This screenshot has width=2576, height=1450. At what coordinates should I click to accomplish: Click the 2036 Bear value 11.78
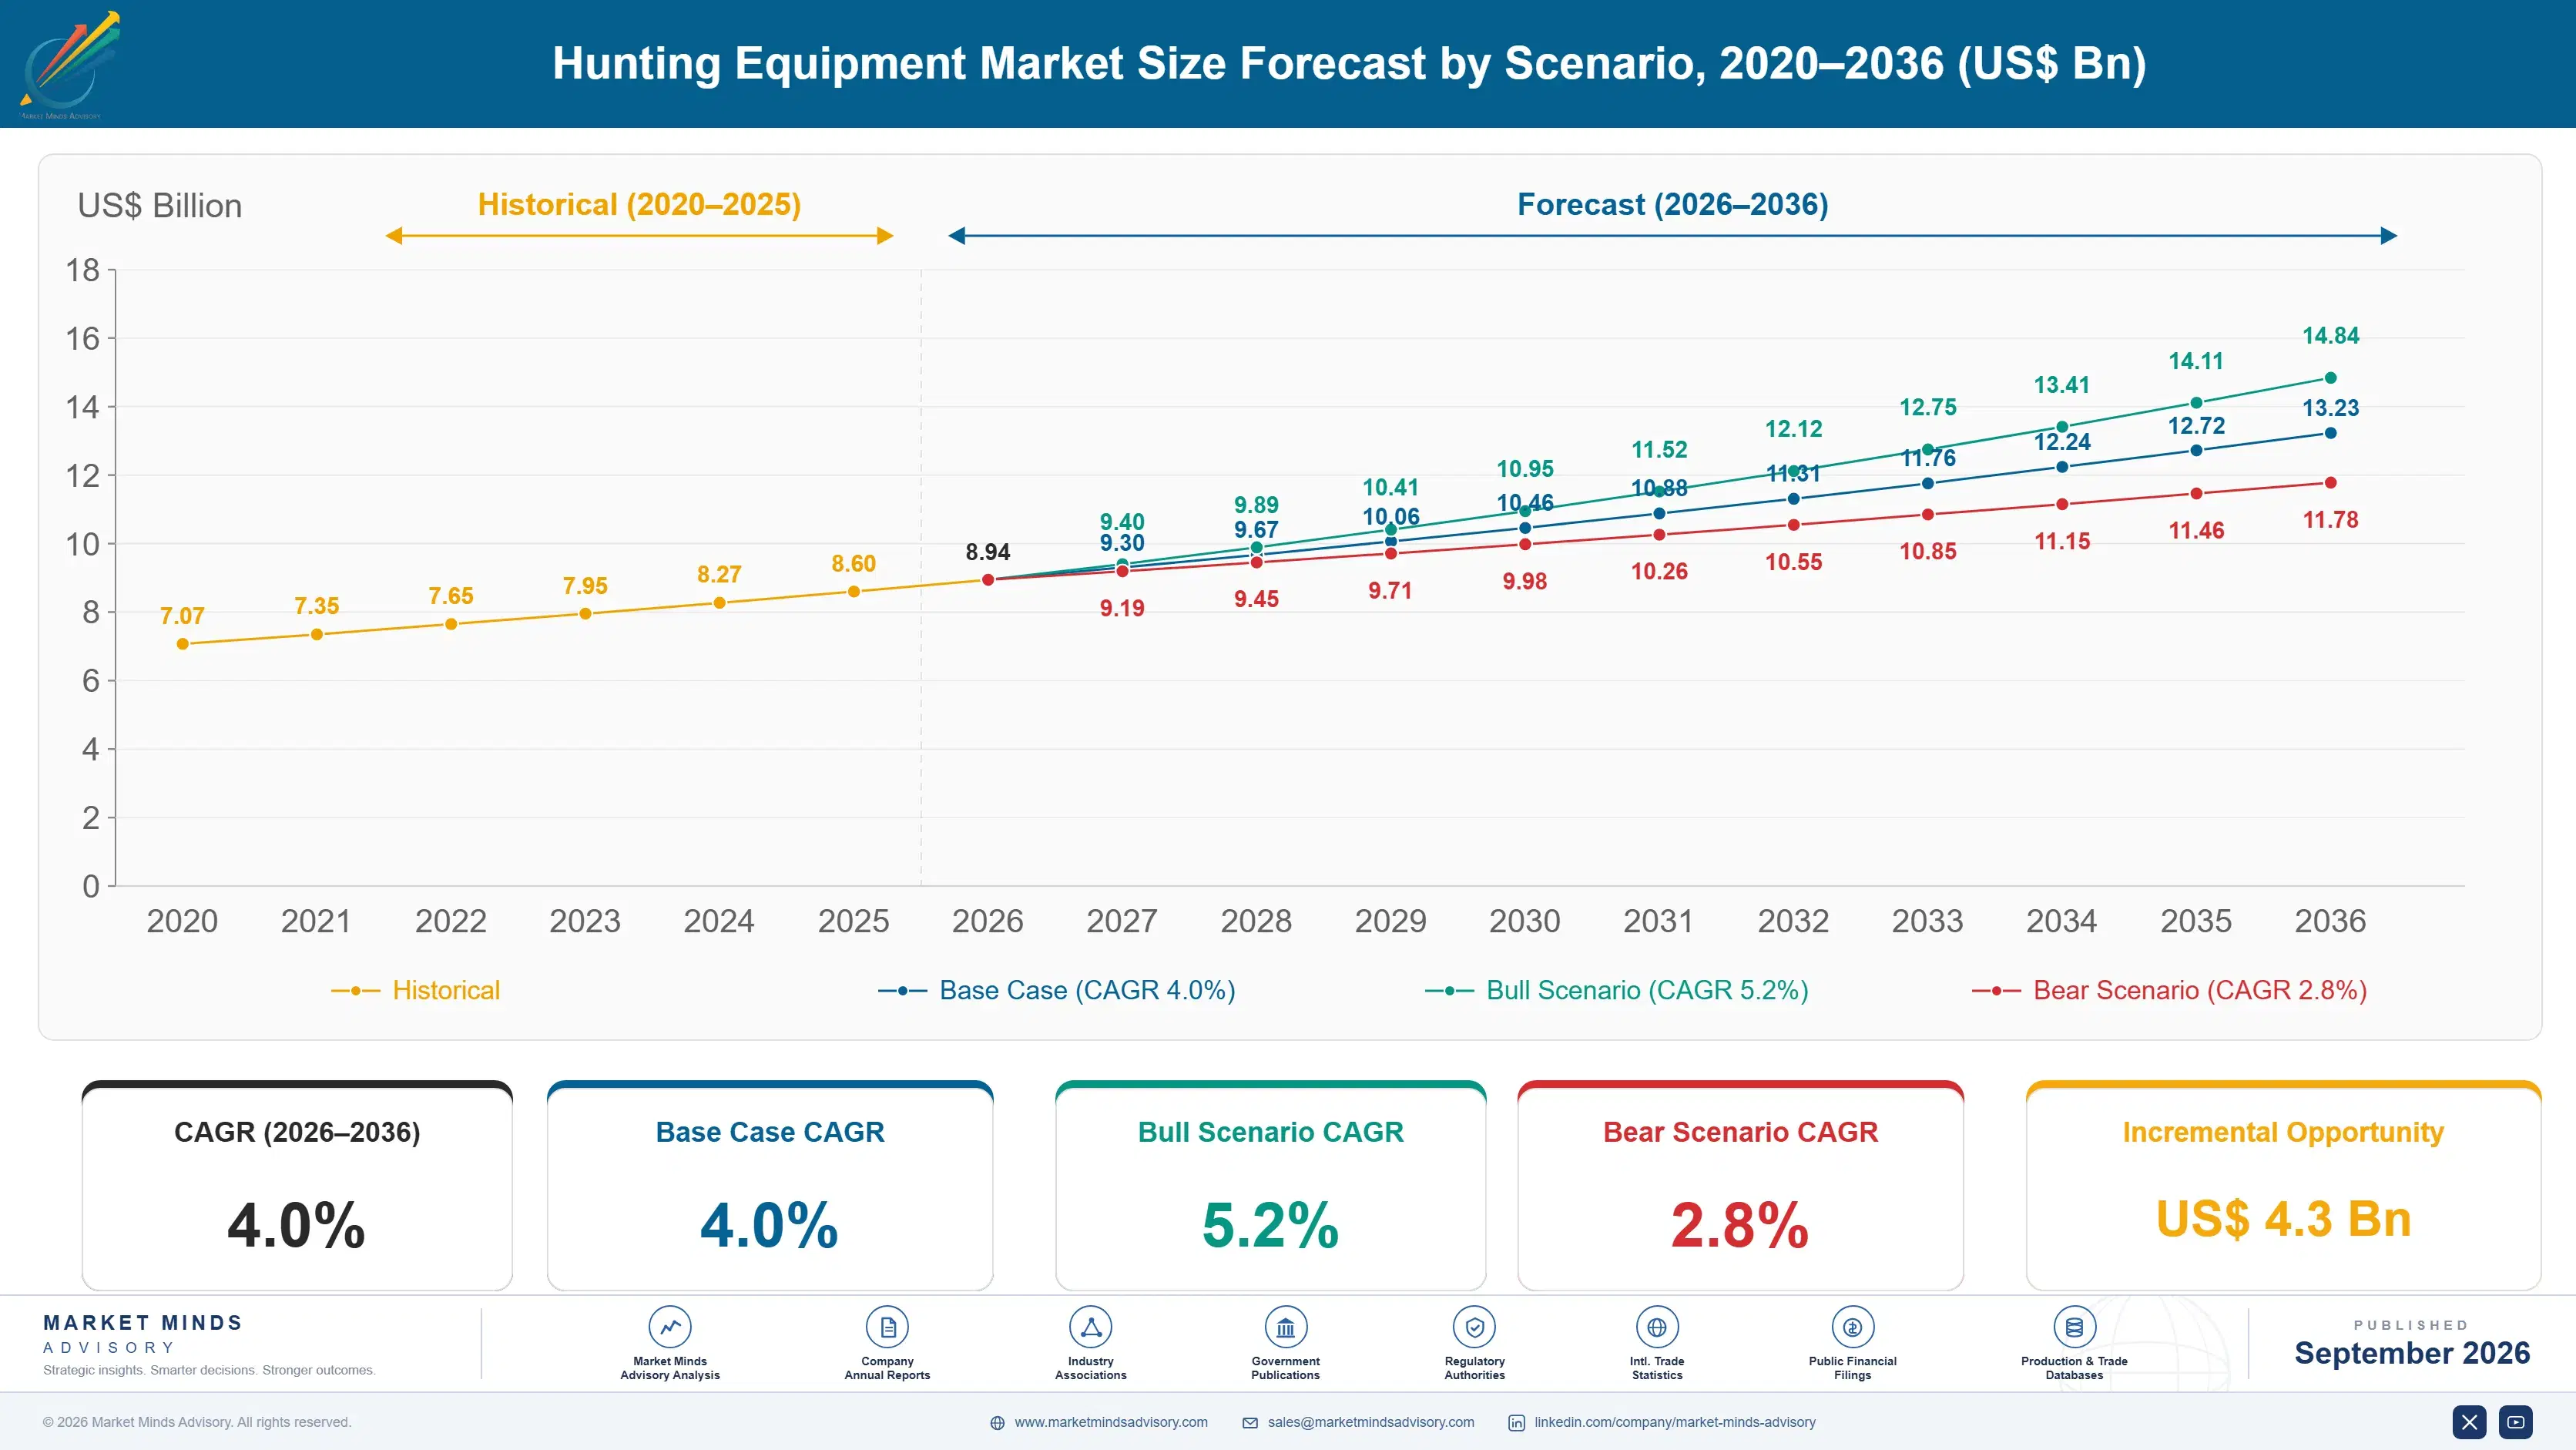(x=2330, y=520)
